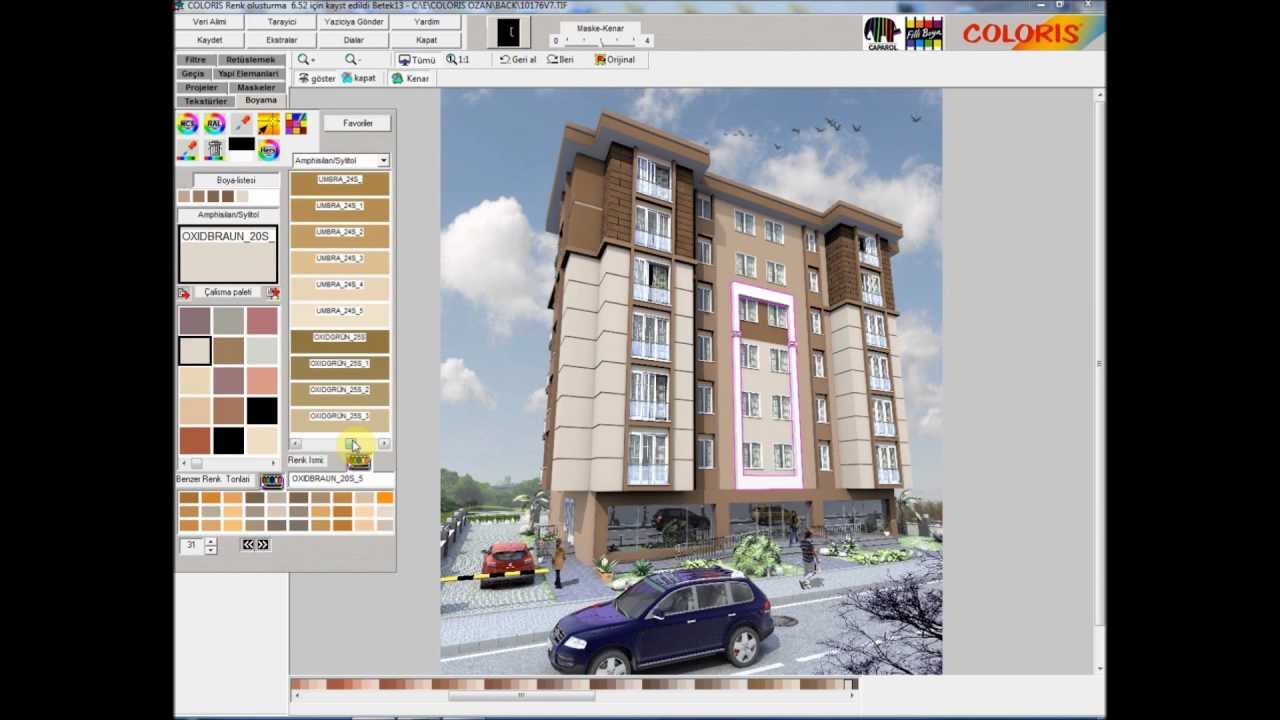Undo with Geri al
Screen dimensions: 1280x720
tap(518, 60)
